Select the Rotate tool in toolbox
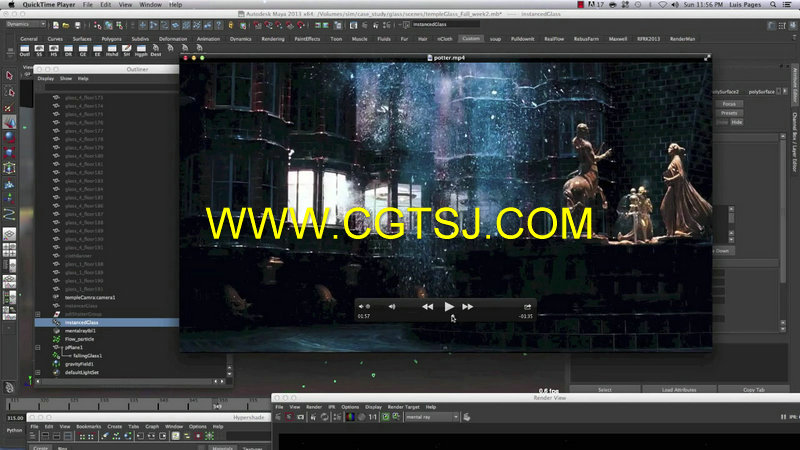Viewport: 800px width, 450px height. pyautogui.click(x=9, y=137)
